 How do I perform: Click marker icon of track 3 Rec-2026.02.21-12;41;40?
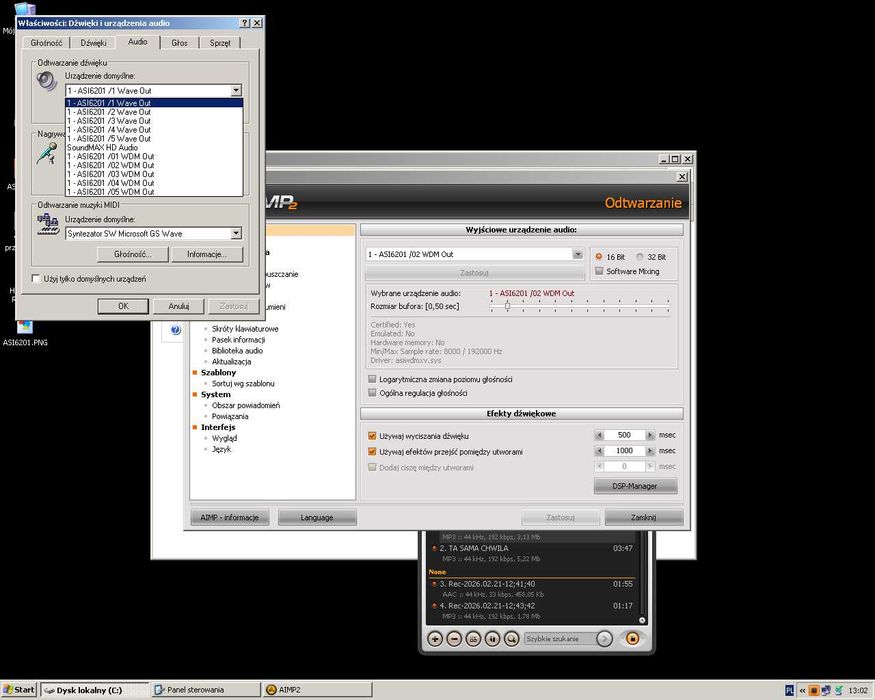(x=434, y=584)
